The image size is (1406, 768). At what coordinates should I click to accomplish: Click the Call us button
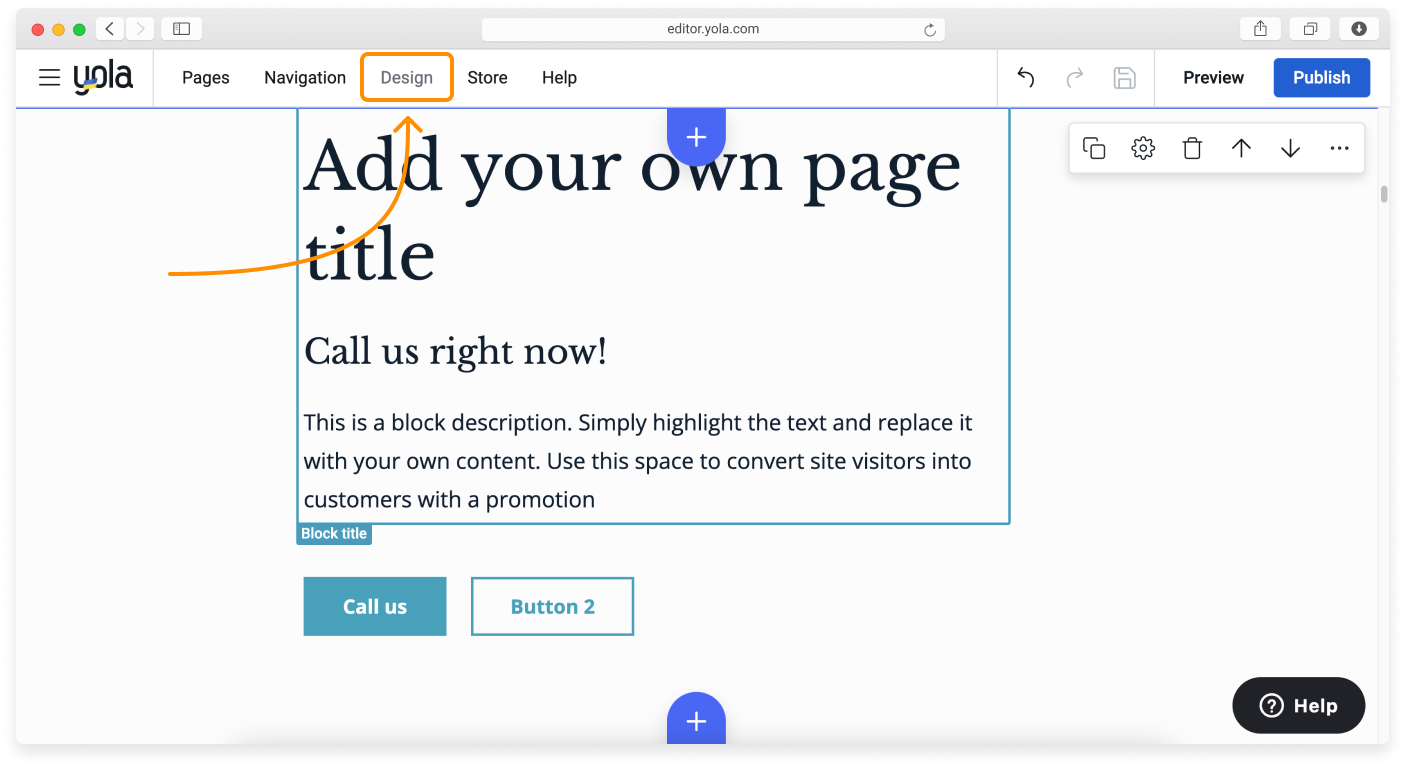(375, 606)
